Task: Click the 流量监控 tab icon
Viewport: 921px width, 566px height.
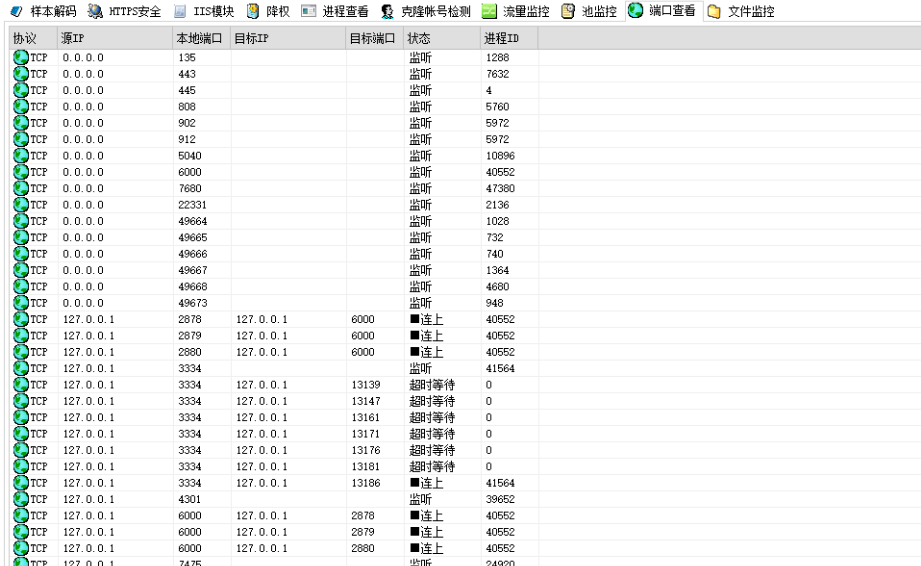Action: pos(489,11)
